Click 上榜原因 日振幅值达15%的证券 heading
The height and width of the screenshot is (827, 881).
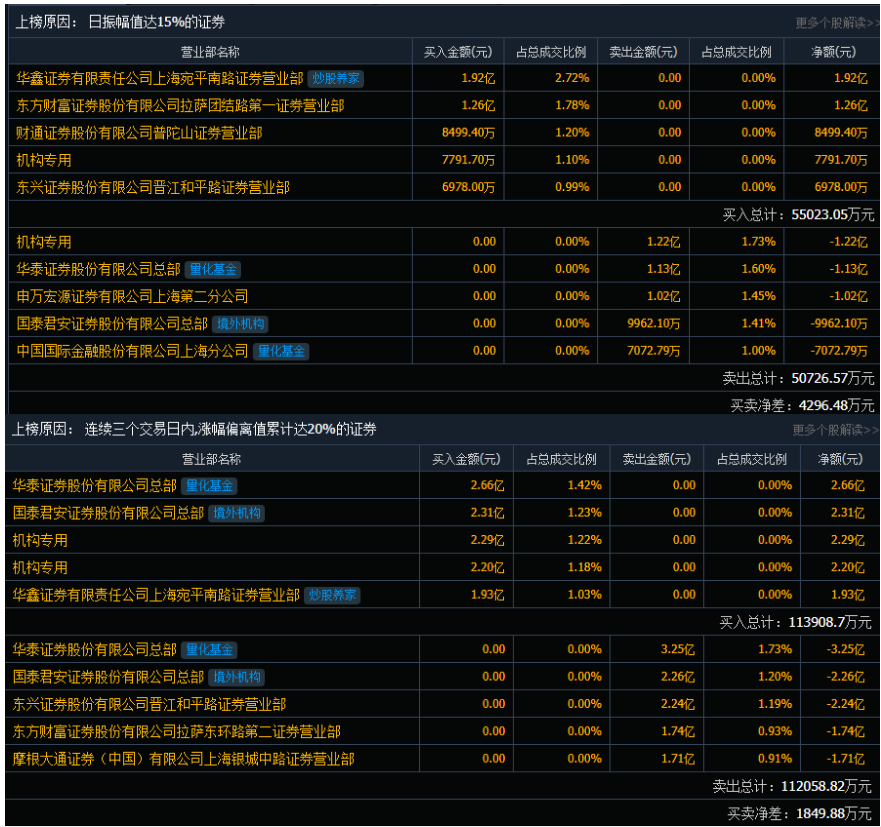120,22
